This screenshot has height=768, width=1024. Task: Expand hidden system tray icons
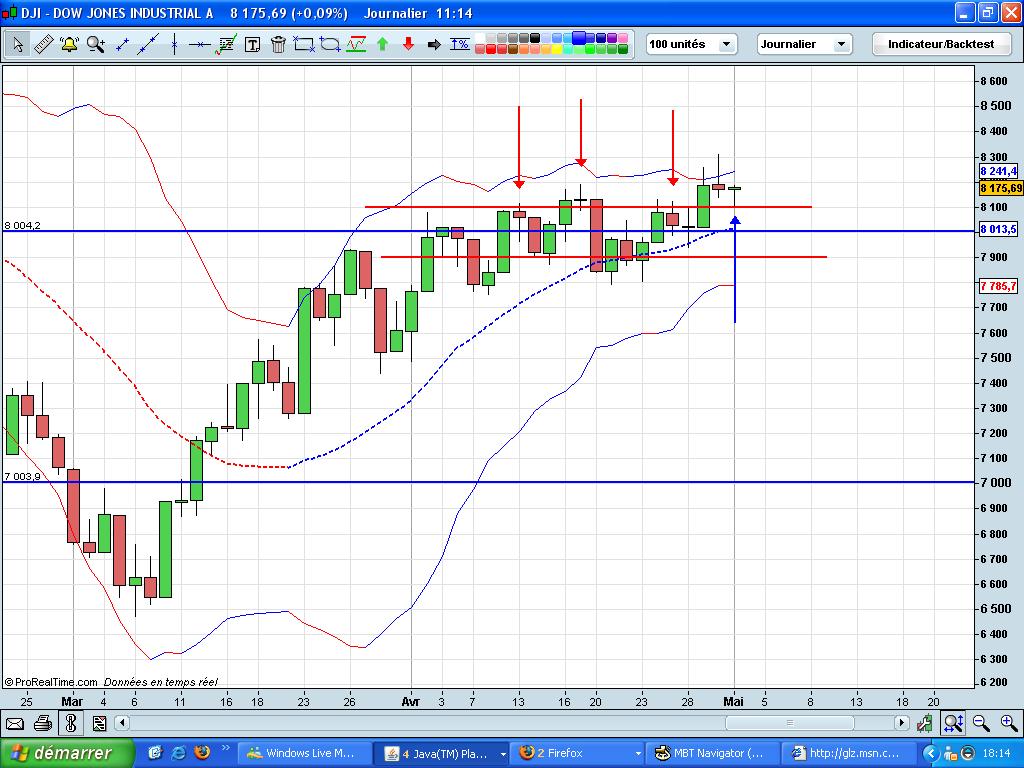pyautogui.click(x=930, y=754)
